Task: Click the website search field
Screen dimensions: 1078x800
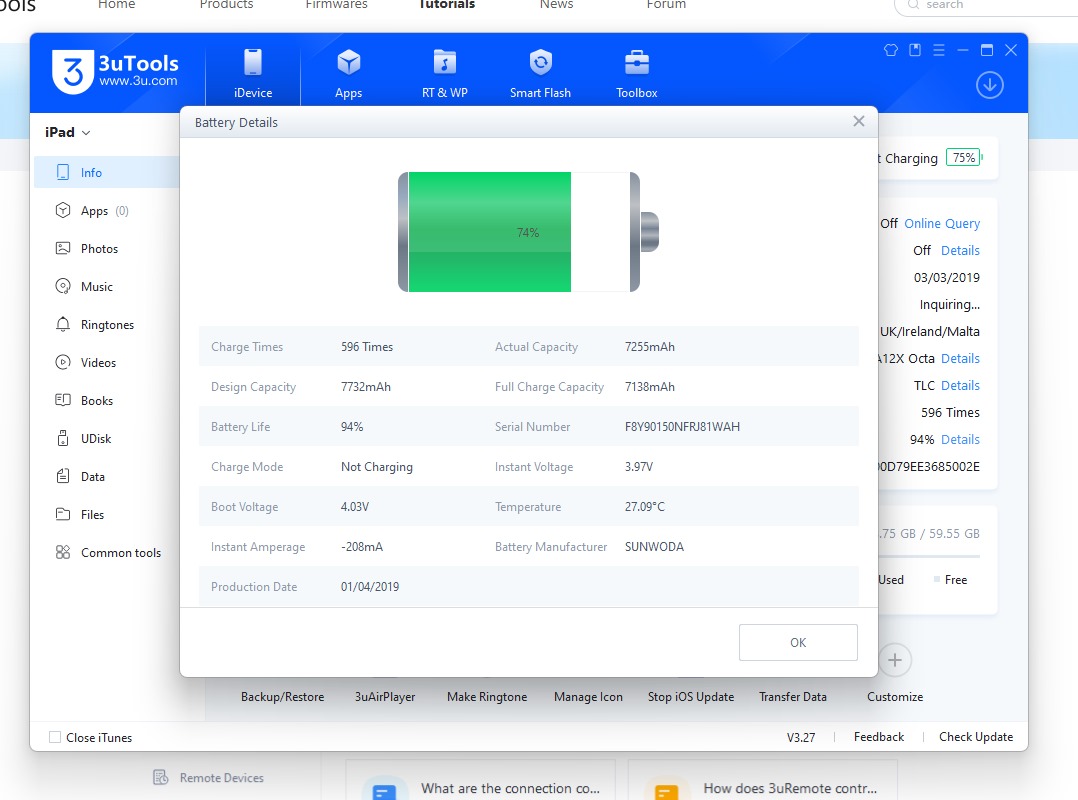Action: [x=987, y=6]
